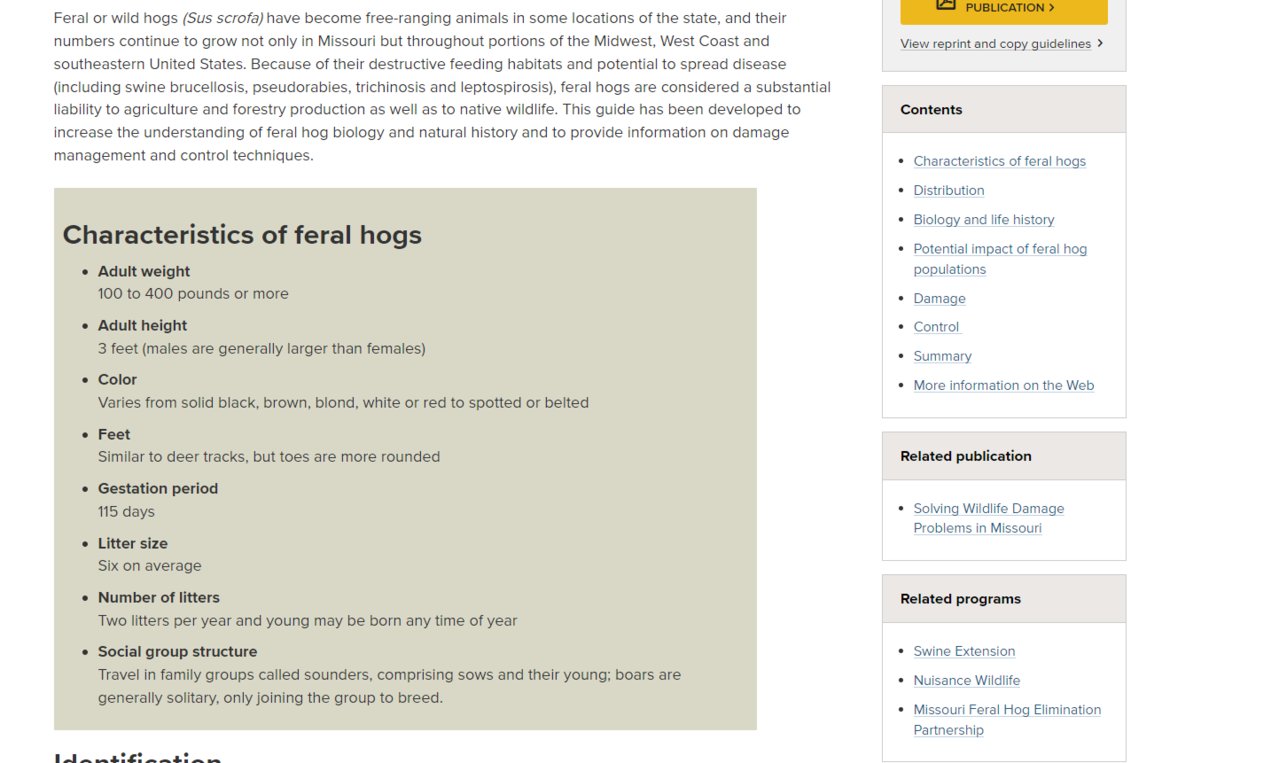The width and height of the screenshot is (1279, 763).
Task: Click the Related publication panel header
Action: pos(1004,456)
